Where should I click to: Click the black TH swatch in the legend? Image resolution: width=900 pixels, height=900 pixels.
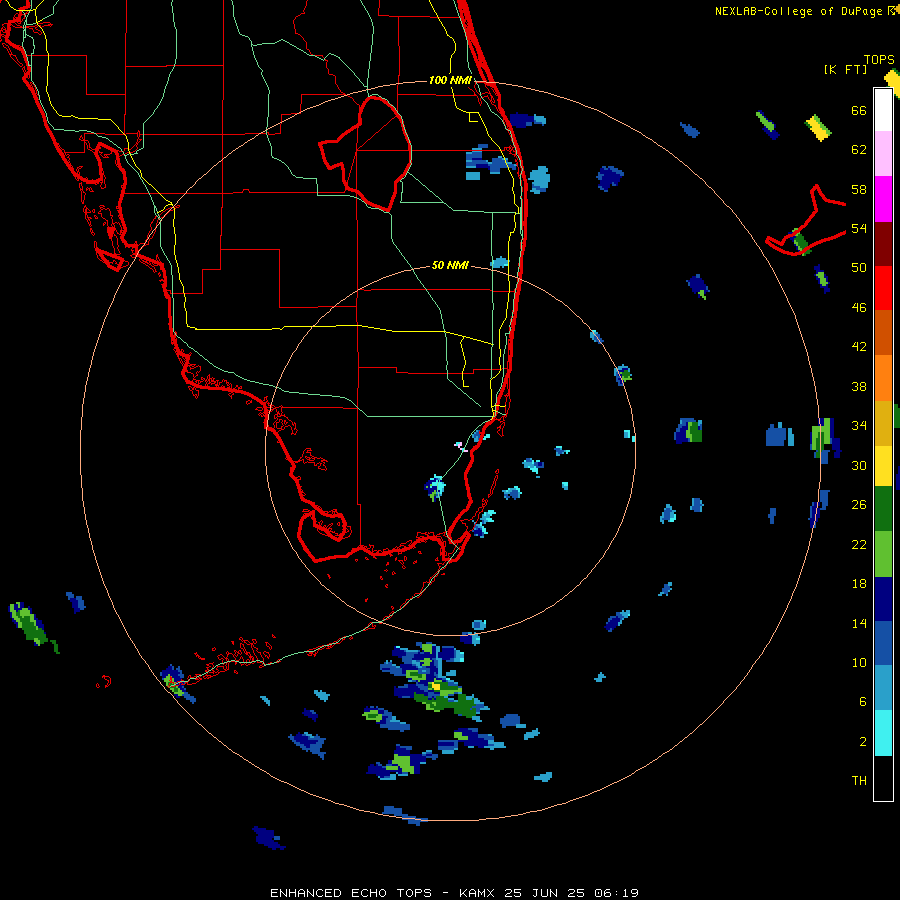pyautogui.click(x=883, y=778)
